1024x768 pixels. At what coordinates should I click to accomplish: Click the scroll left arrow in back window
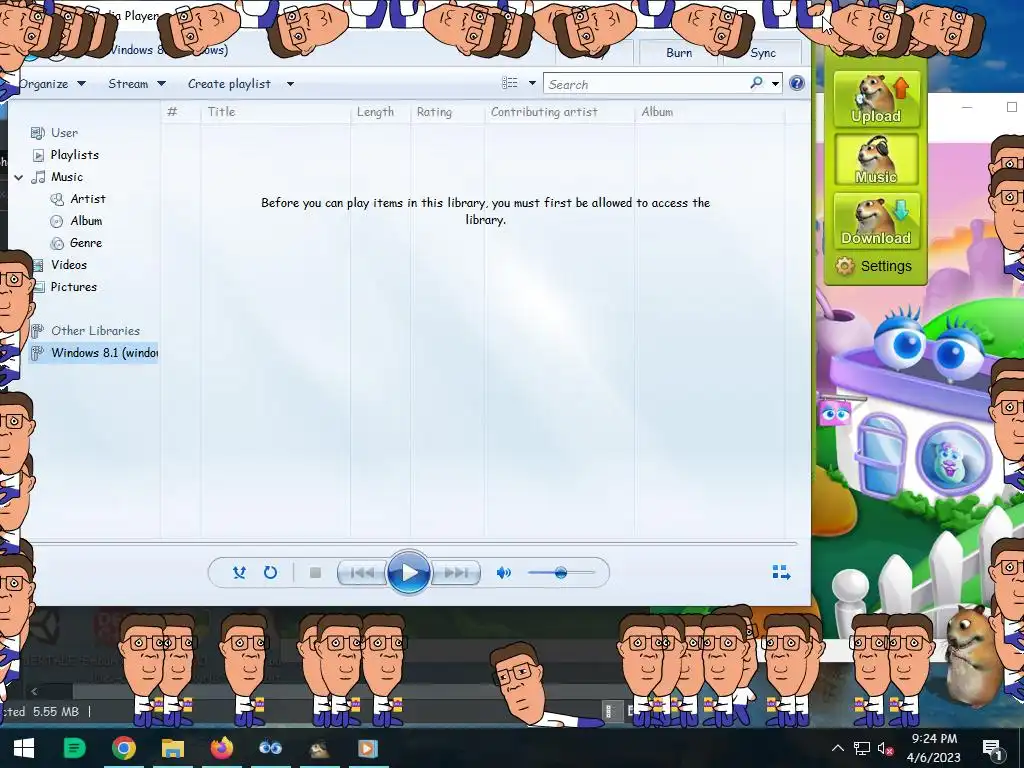(34, 691)
